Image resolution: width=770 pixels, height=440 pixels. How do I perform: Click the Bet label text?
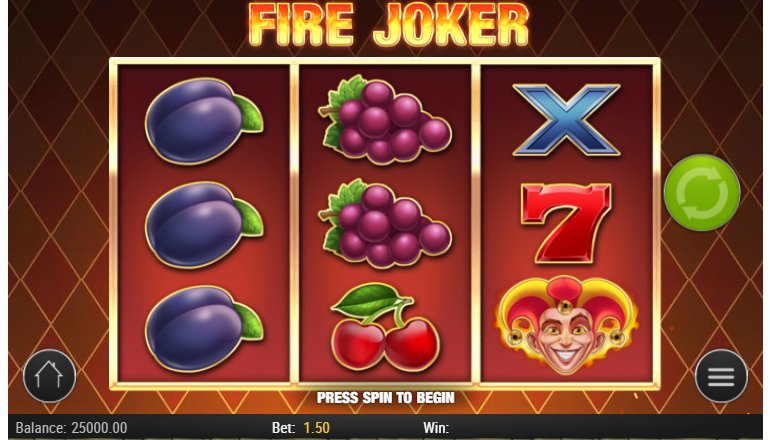[x=285, y=428]
